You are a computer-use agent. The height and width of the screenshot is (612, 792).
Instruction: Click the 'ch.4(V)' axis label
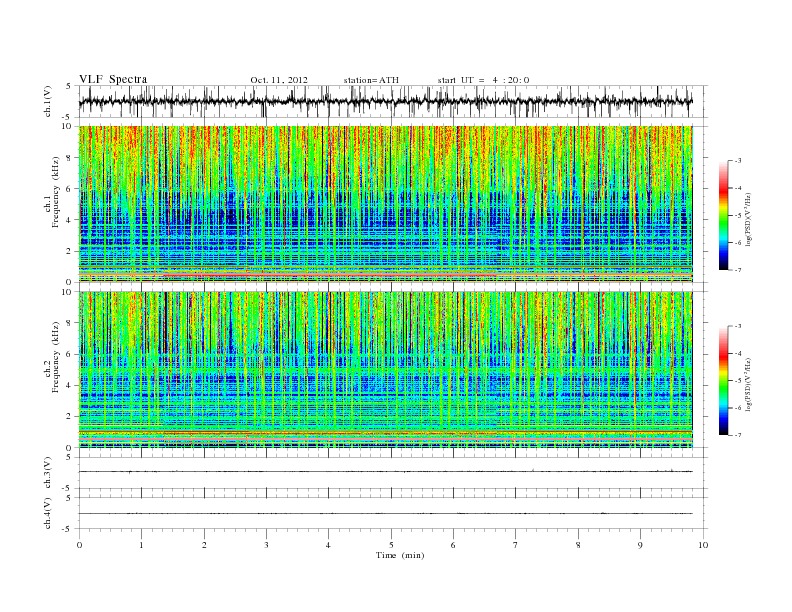[x=48, y=513]
